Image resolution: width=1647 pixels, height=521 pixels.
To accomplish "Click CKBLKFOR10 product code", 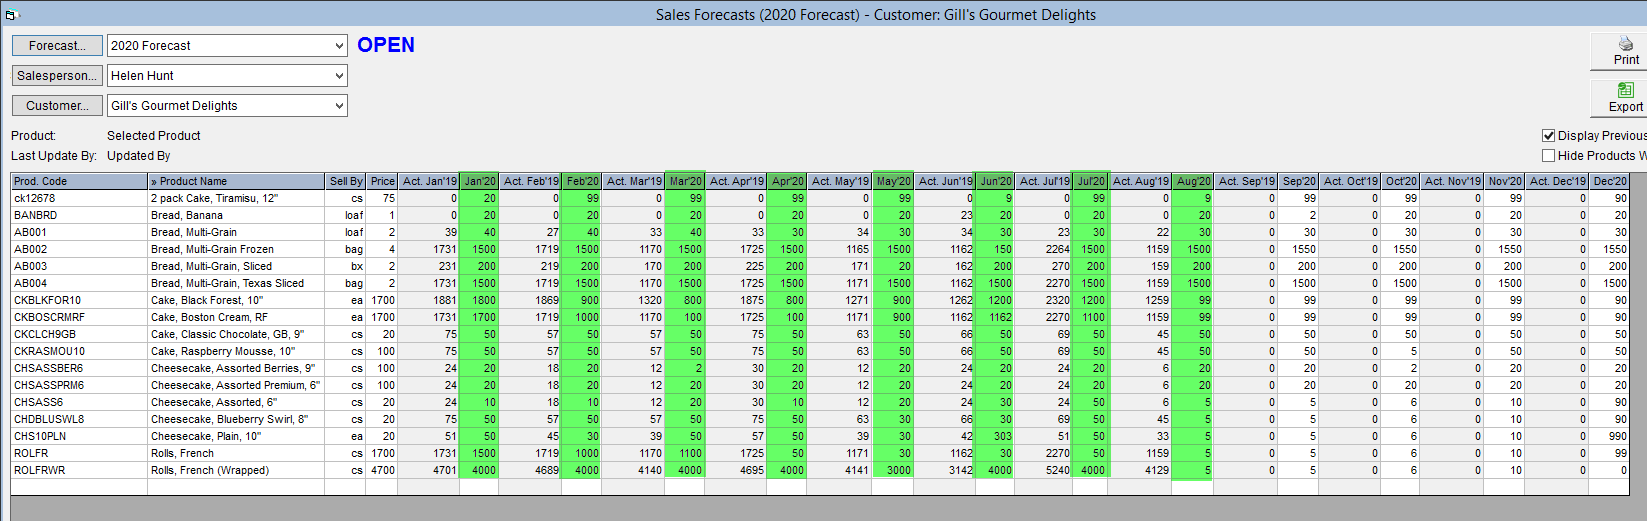I will coord(79,300).
